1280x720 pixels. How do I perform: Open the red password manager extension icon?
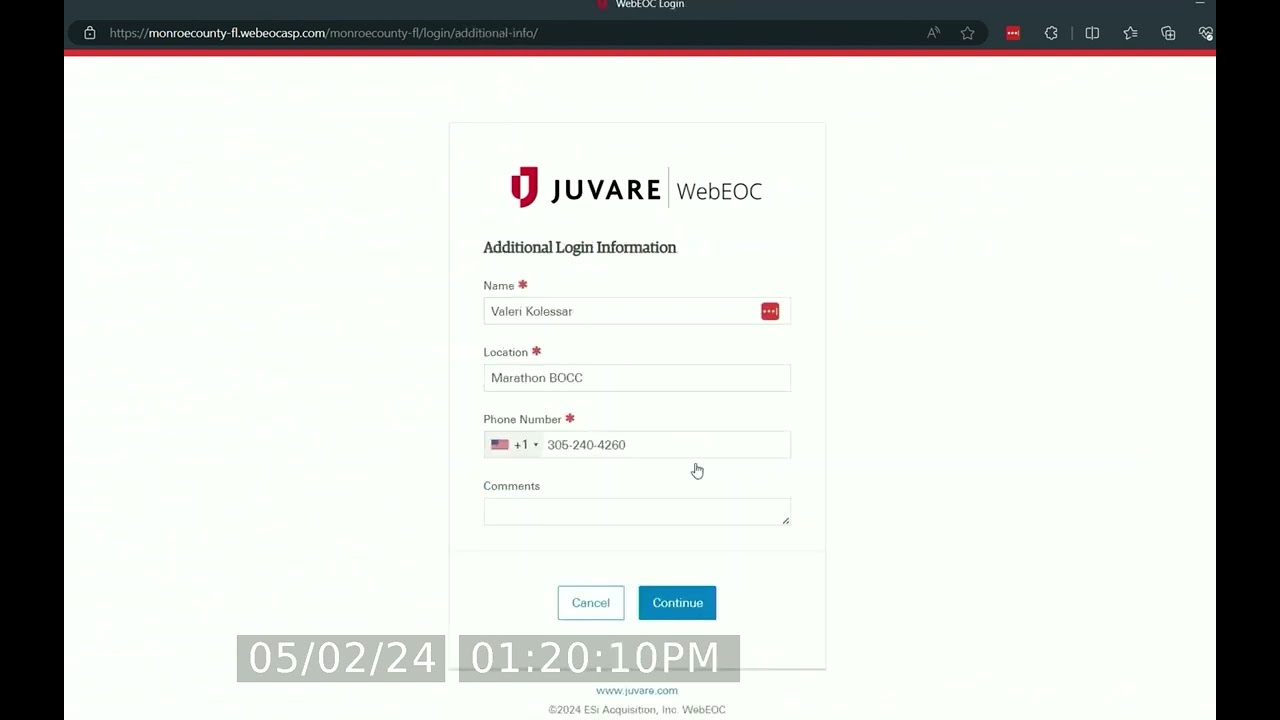(x=1013, y=33)
